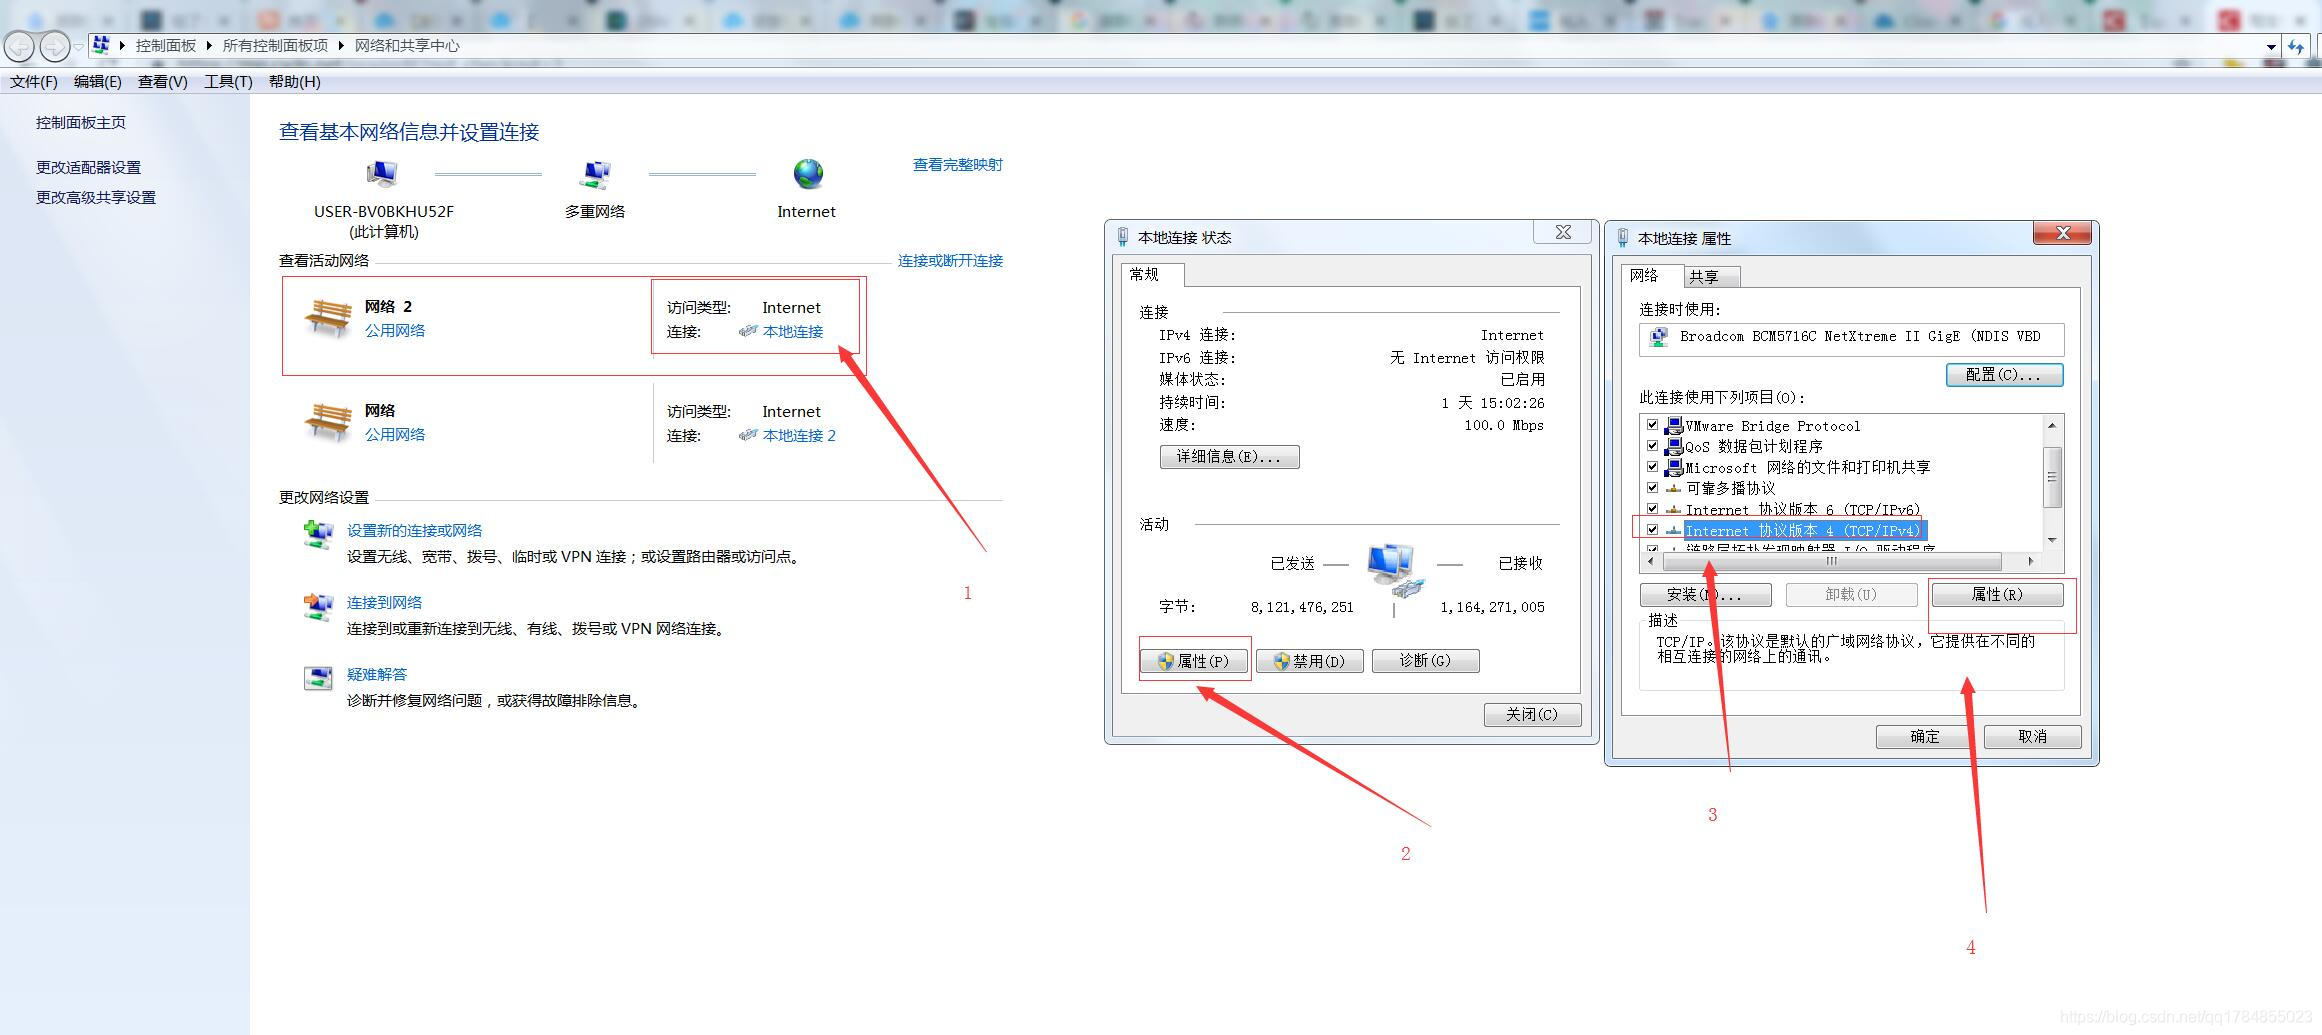Click the back navigation arrow button
The height and width of the screenshot is (1035, 2322).
tap(19, 46)
